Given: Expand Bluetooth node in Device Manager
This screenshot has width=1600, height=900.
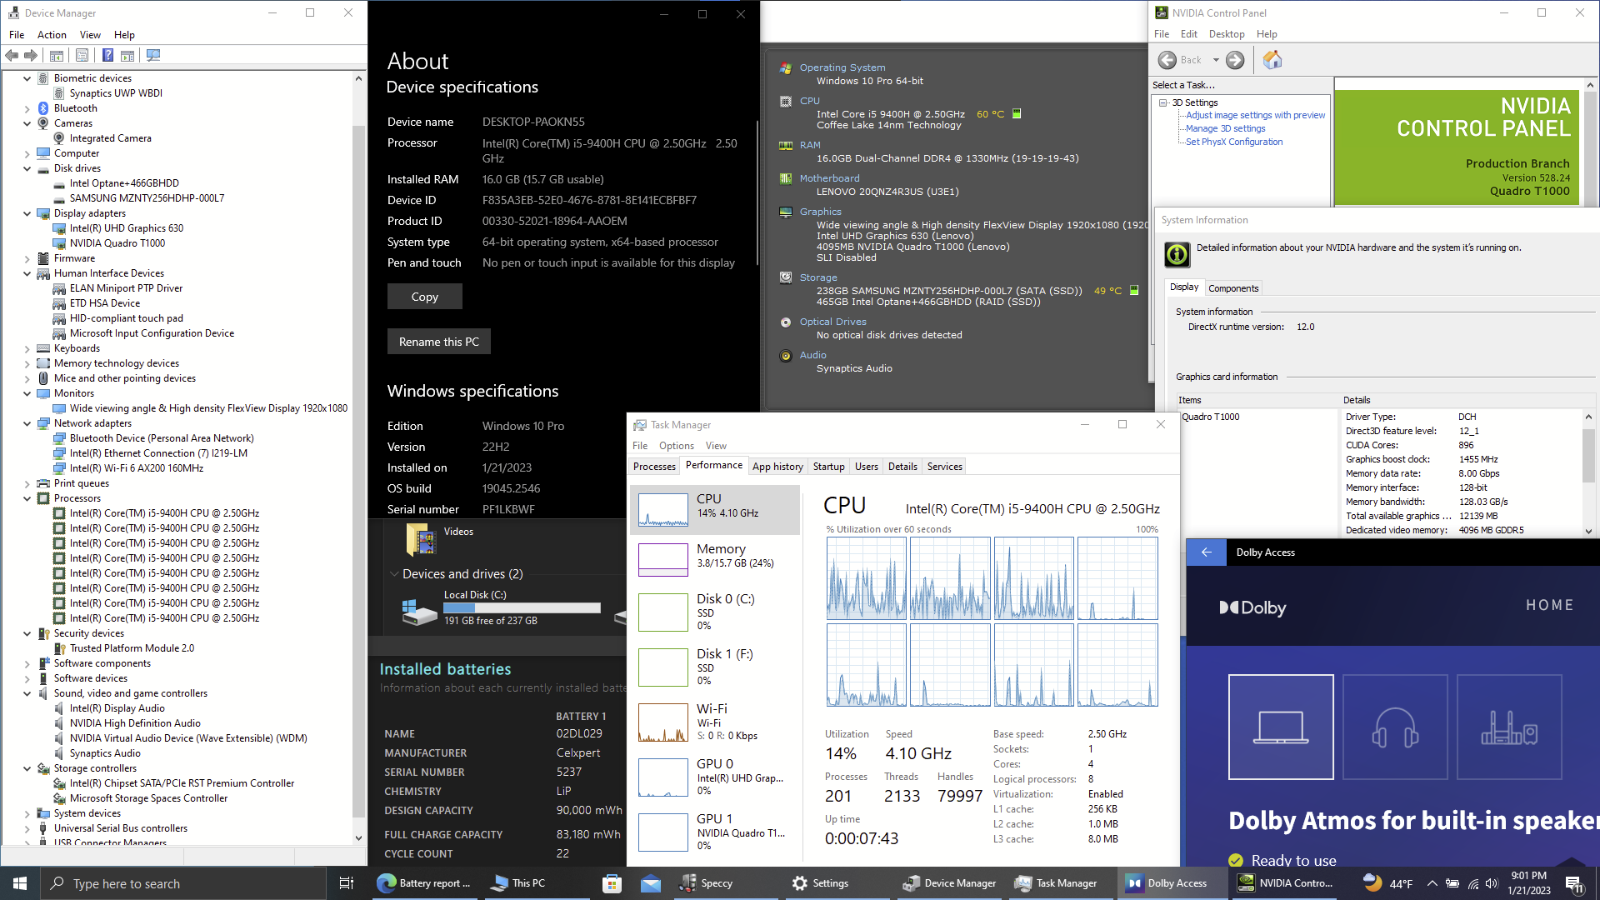Looking at the screenshot, I should click(x=27, y=108).
